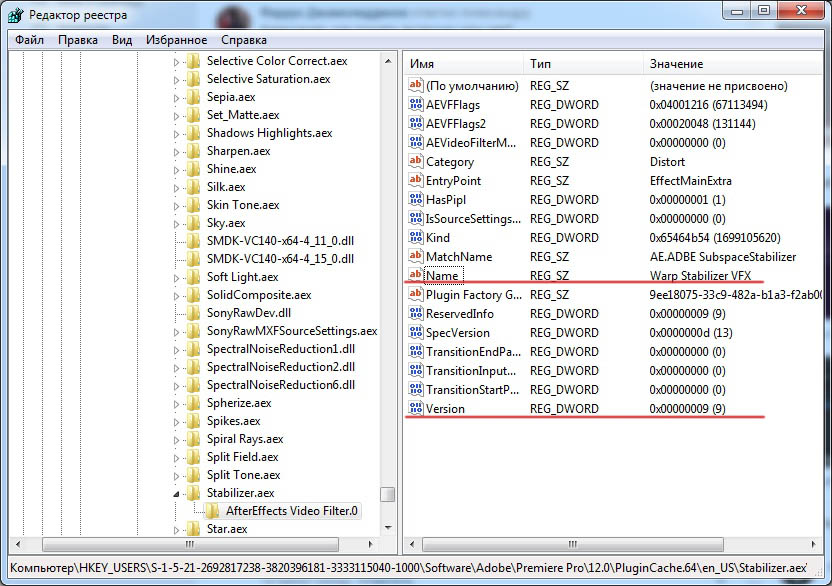Select the SolidComposite.aex key
The width and height of the screenshot is (832, 586).
(x=259, y=295)
